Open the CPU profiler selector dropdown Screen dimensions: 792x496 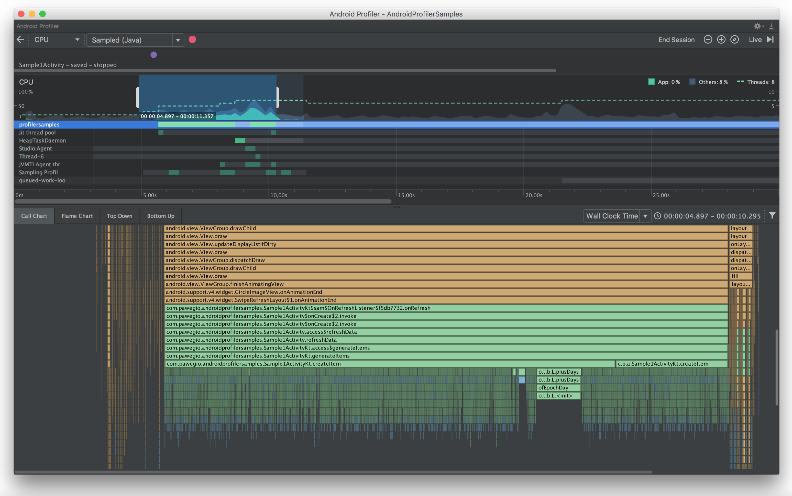(x=57, y=39)
